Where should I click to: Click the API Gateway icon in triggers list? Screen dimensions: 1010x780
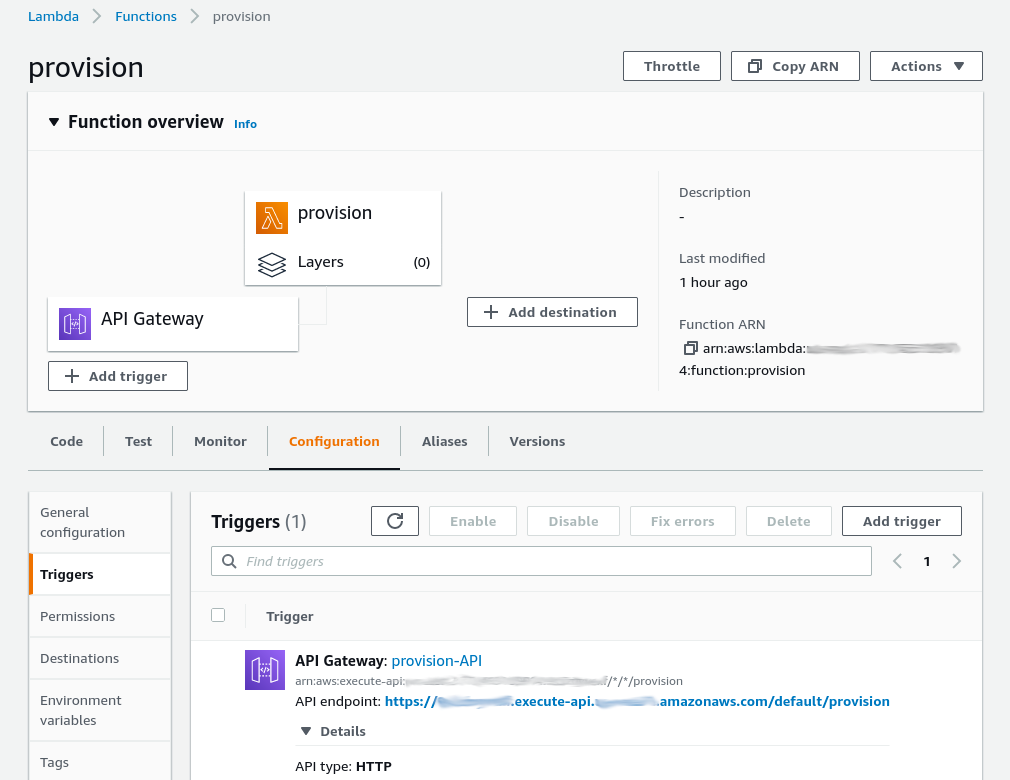265,670
